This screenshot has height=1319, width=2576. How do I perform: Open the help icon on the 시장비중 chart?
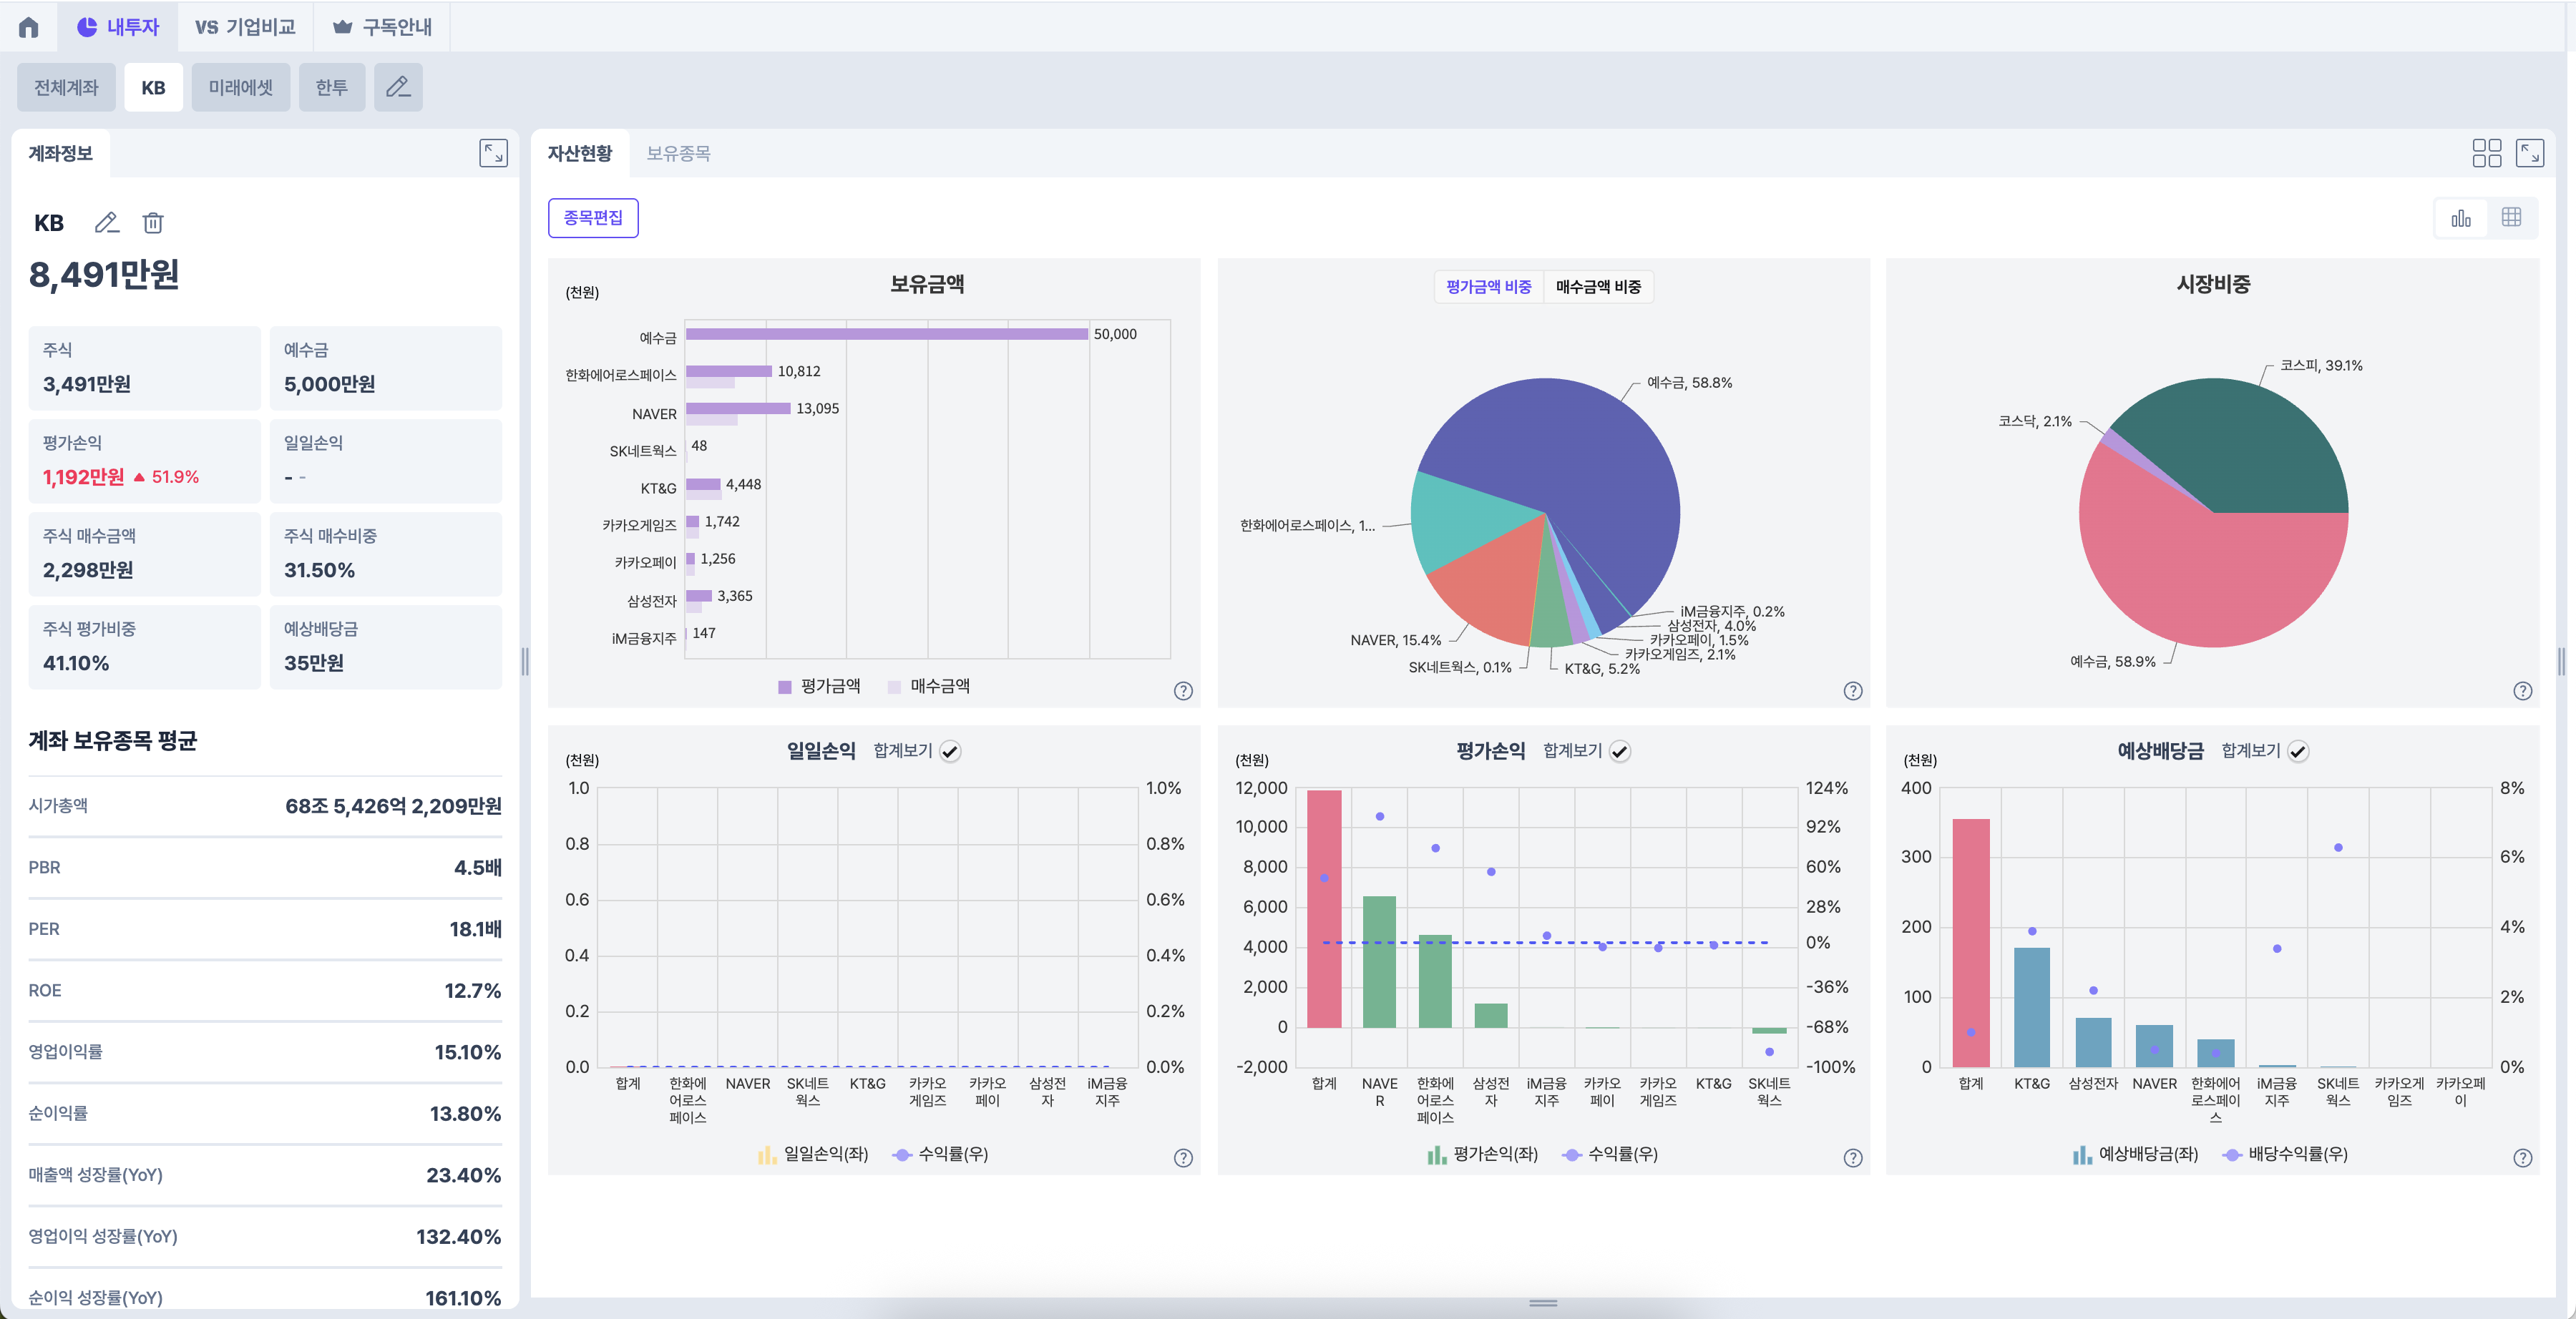pos(2522,691)
